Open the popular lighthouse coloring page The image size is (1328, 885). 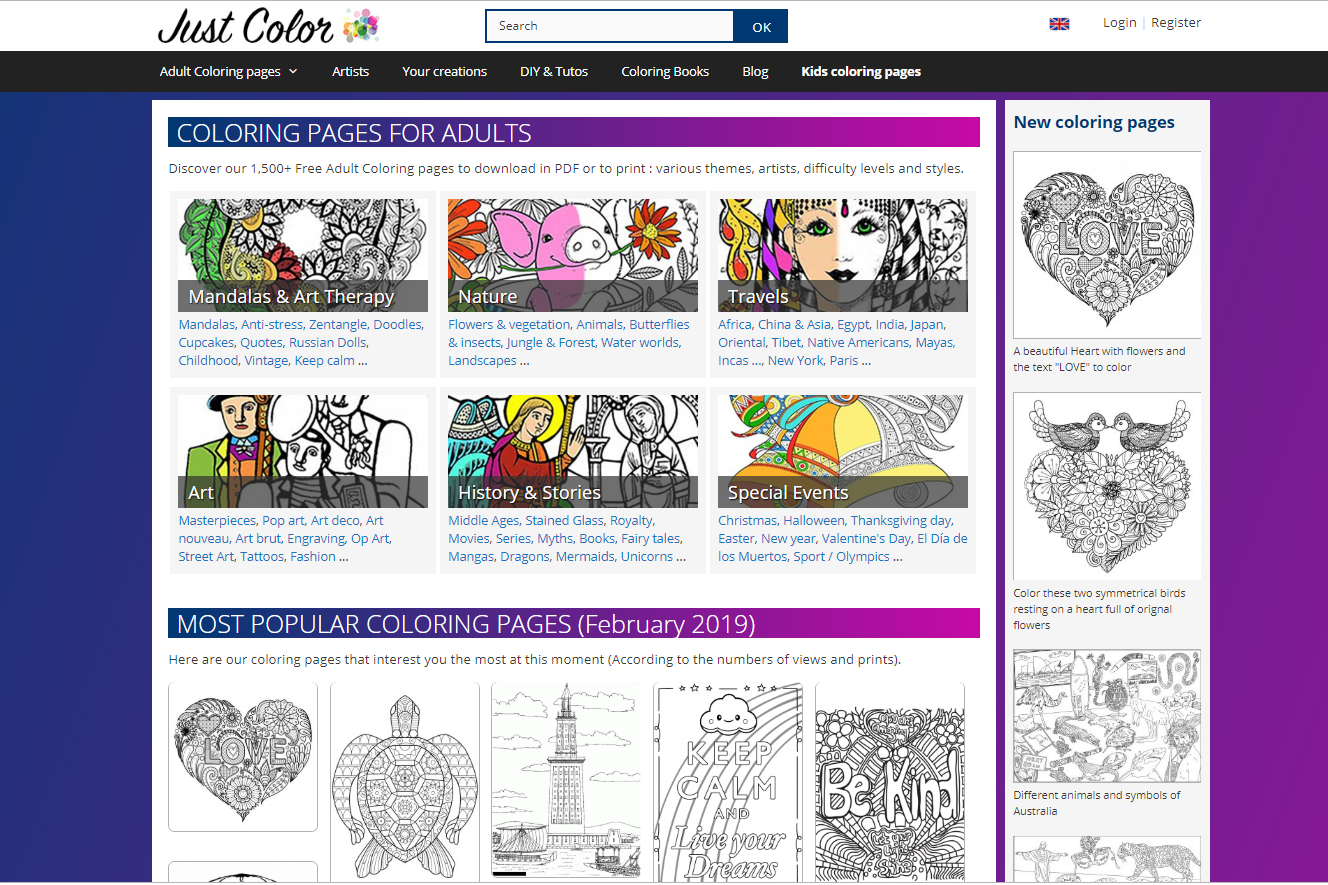coord(566,782)
